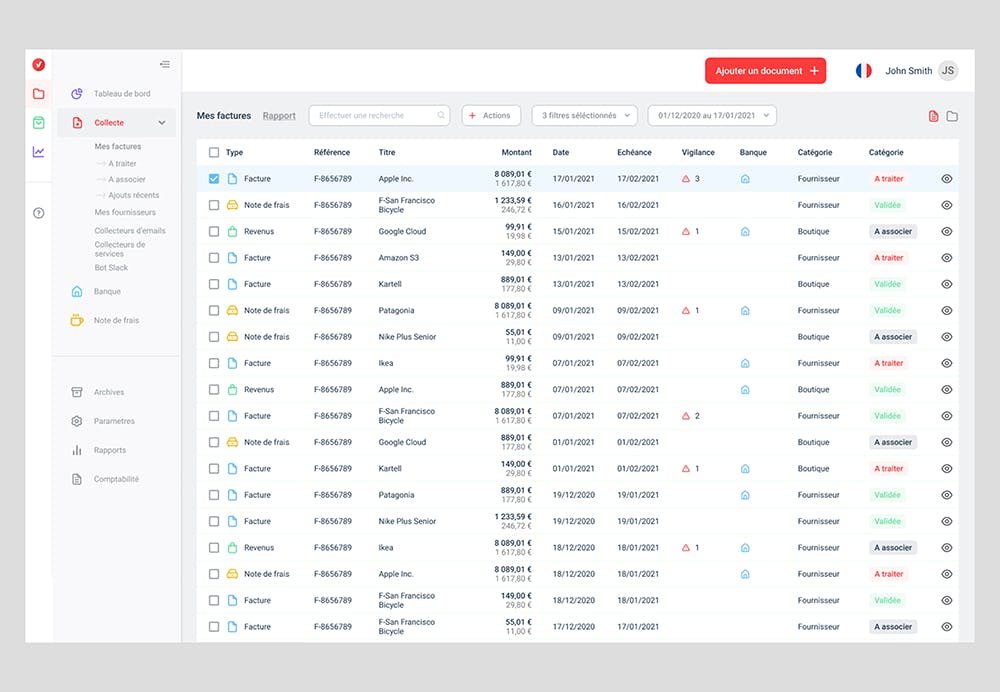This screenshot has width=1000, height=692.
Task: Click the red document view icon
Action: click(933, 116)
